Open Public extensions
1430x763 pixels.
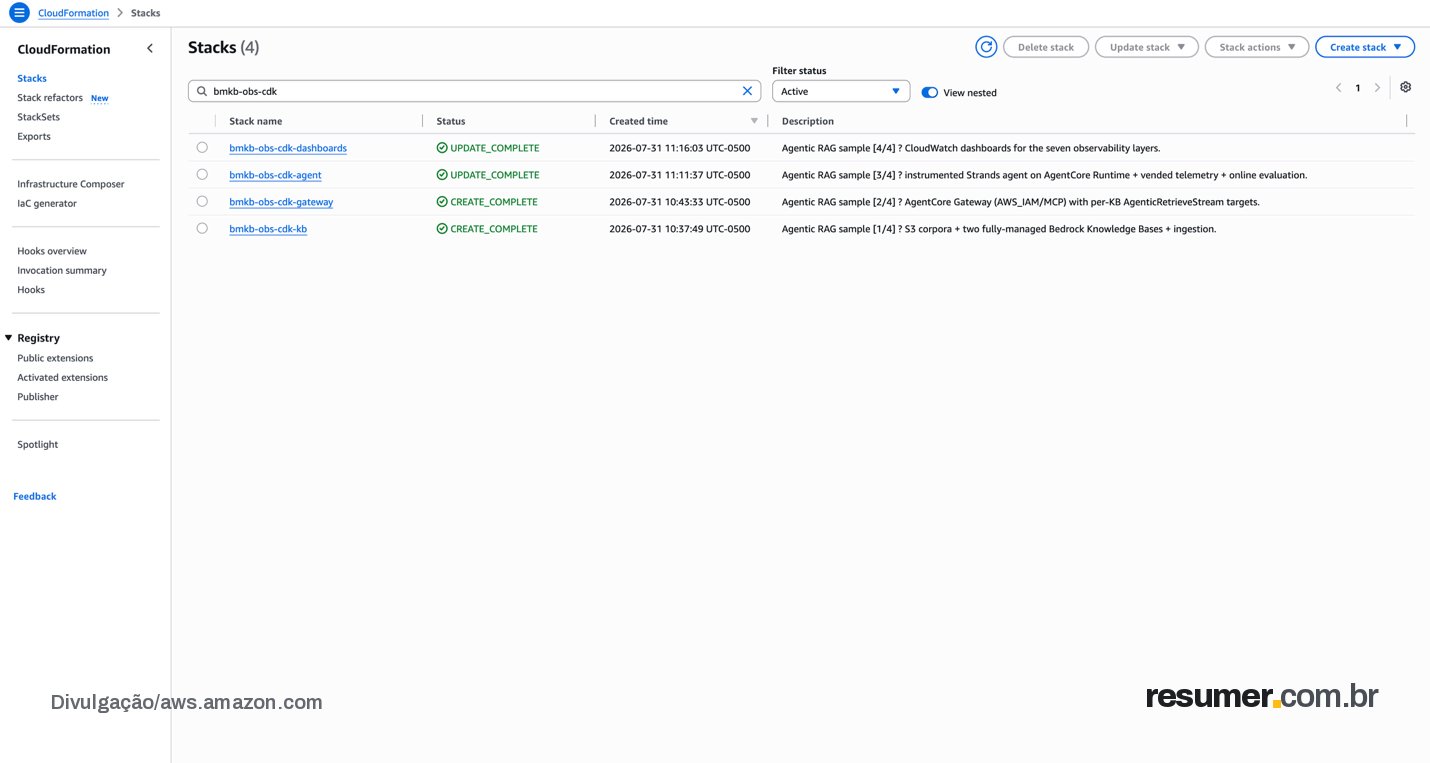[x=55, y=358]
